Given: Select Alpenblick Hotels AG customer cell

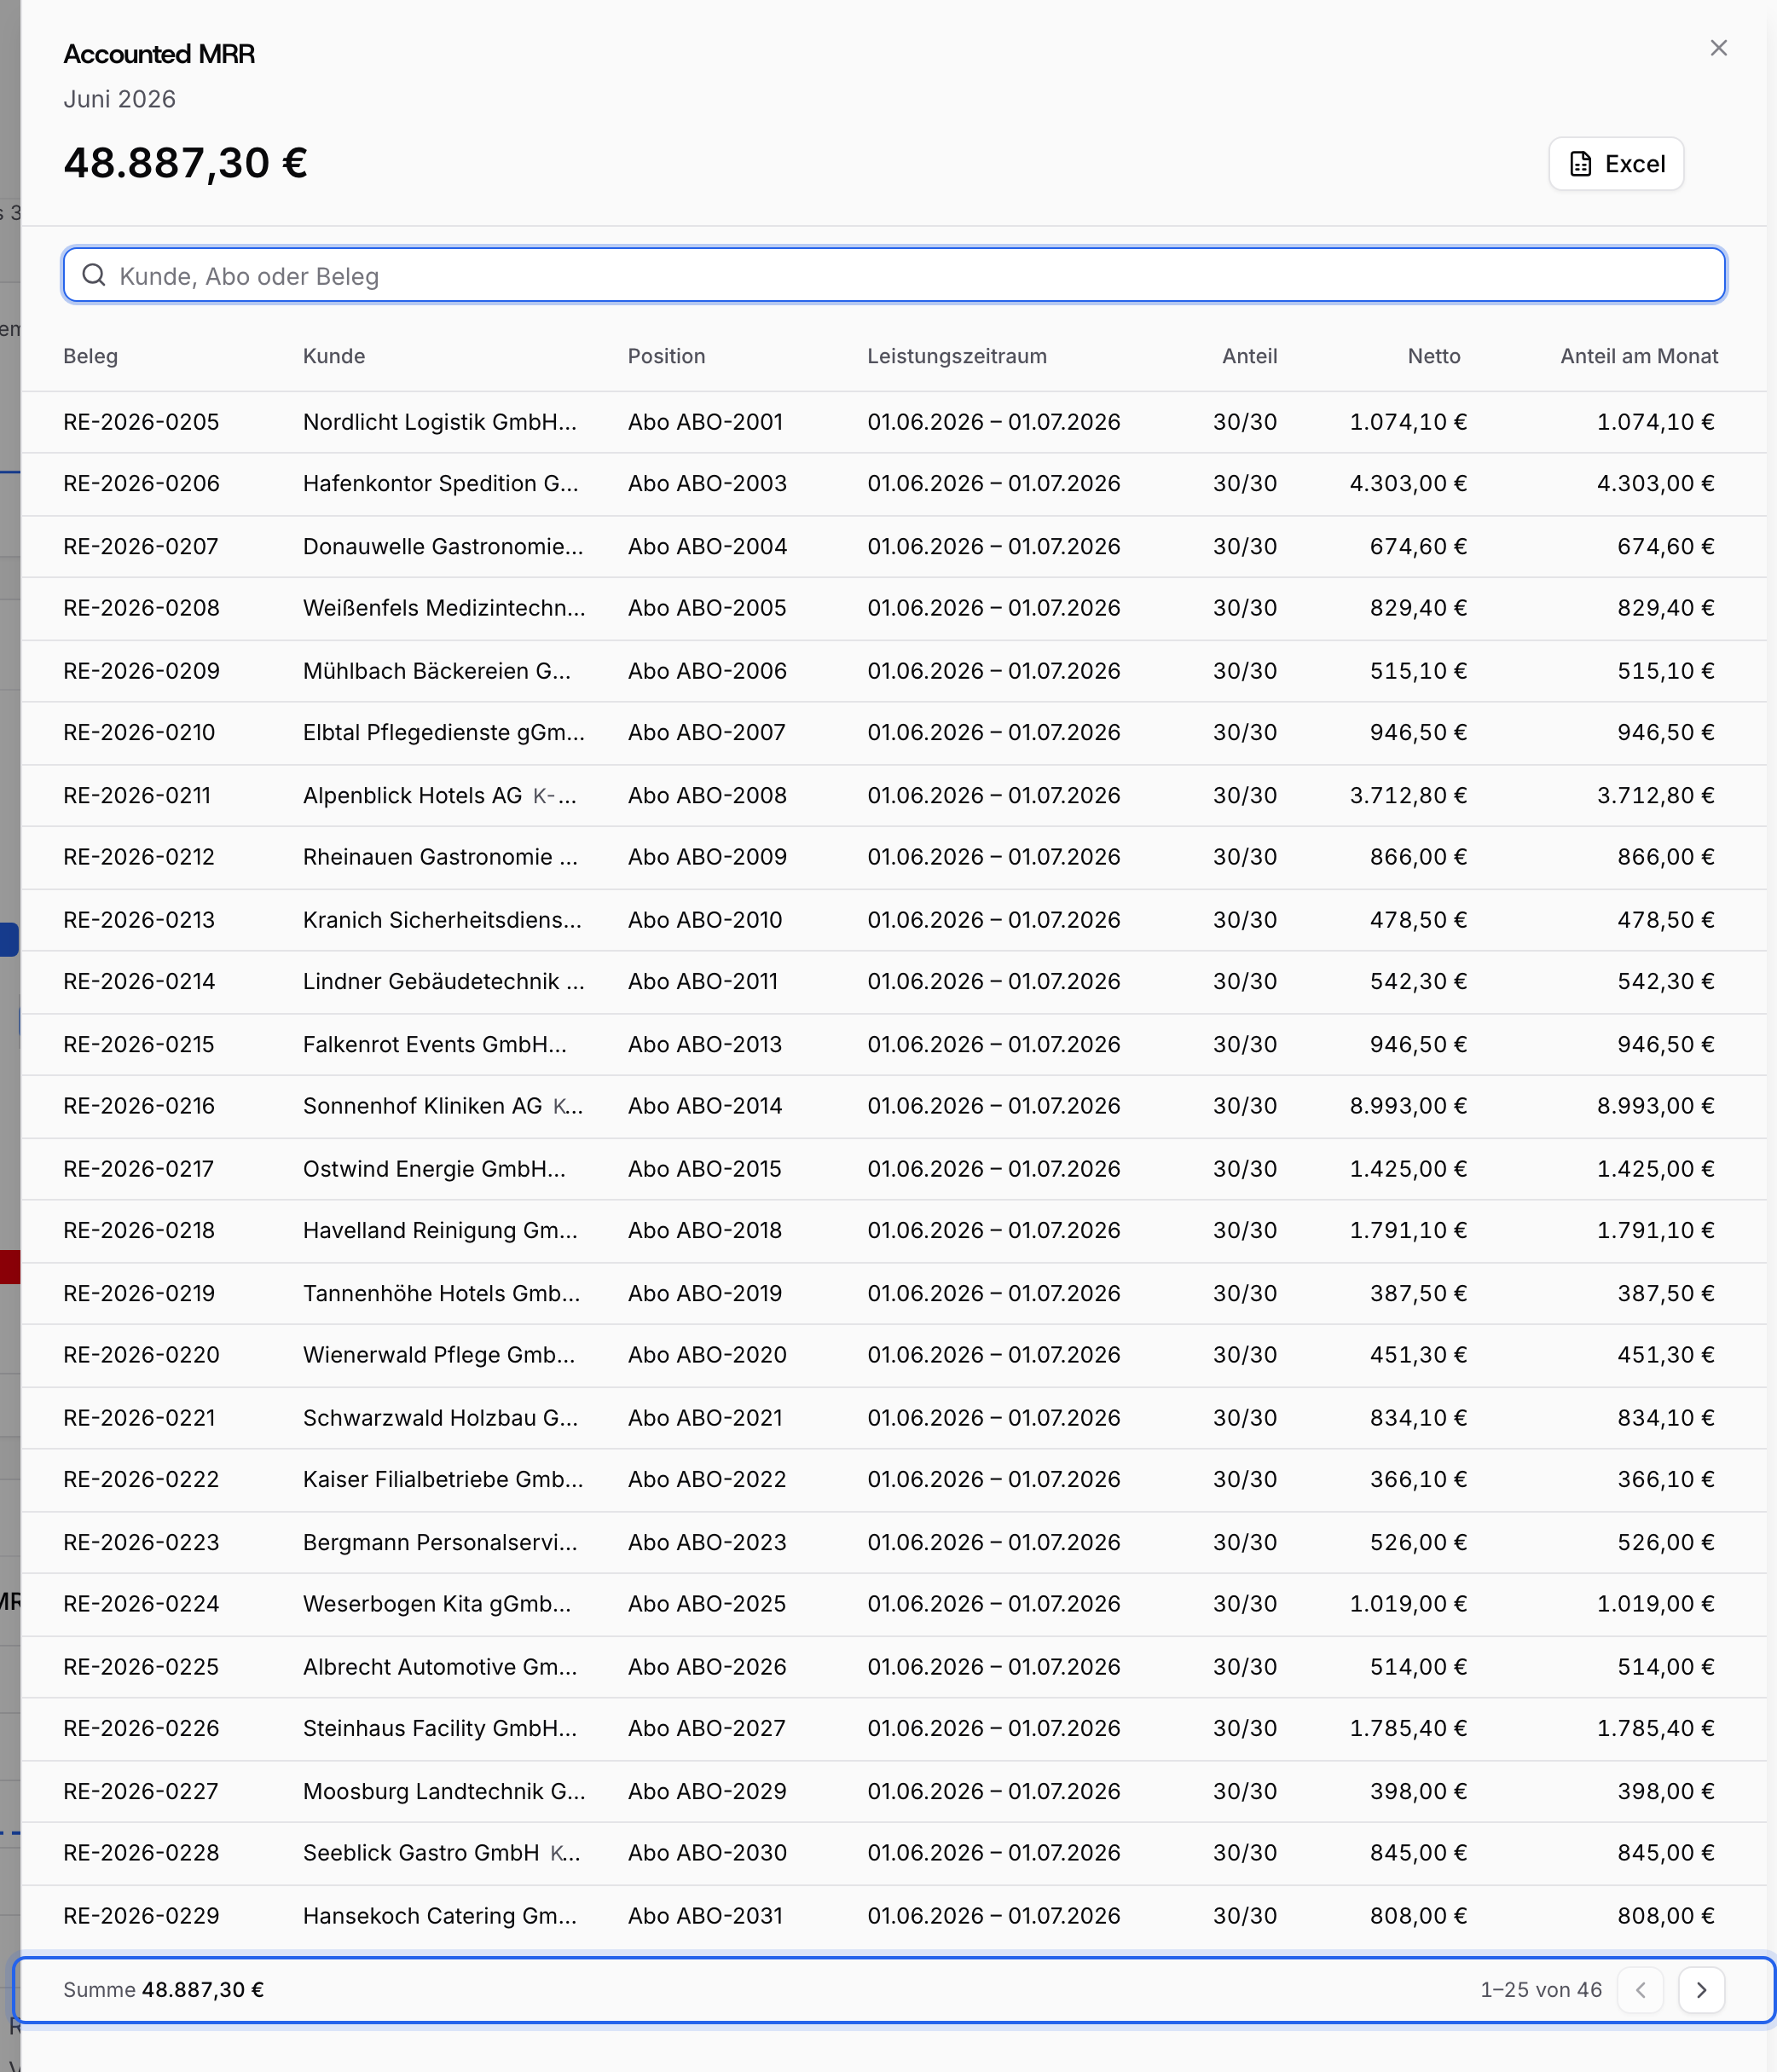Looking at the screenshot, I should click(x=440, y=796).
